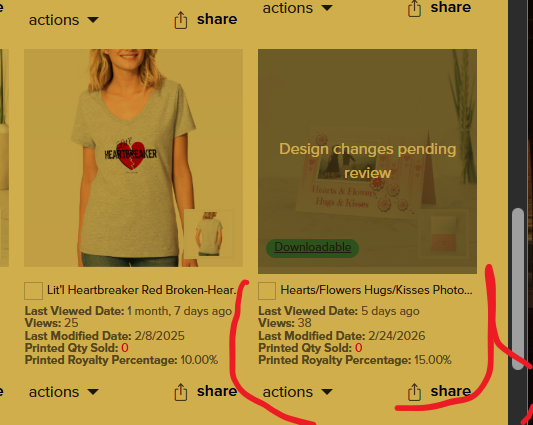Click share text below Hearts/Flowers card
533x425 pixels.
451,391
